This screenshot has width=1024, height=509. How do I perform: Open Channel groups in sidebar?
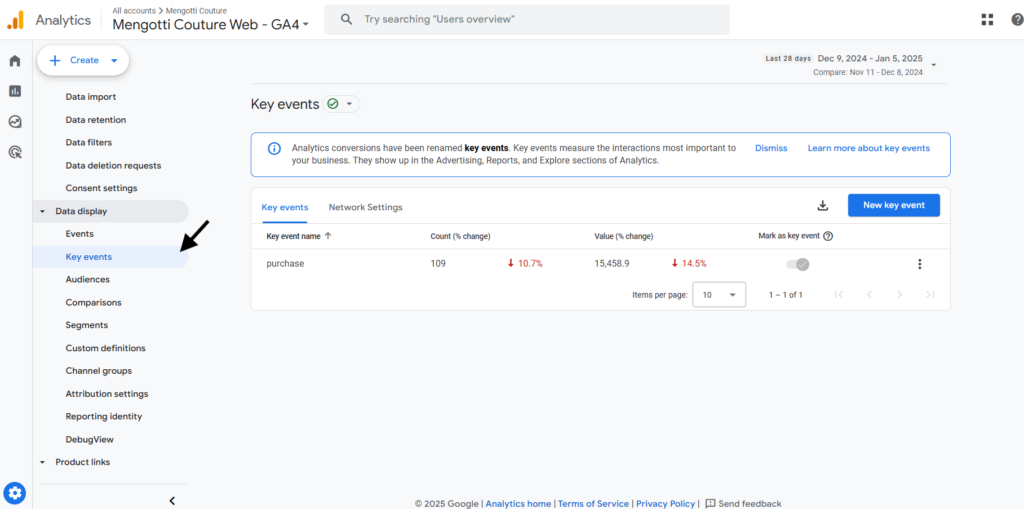[x=99, y=370]
